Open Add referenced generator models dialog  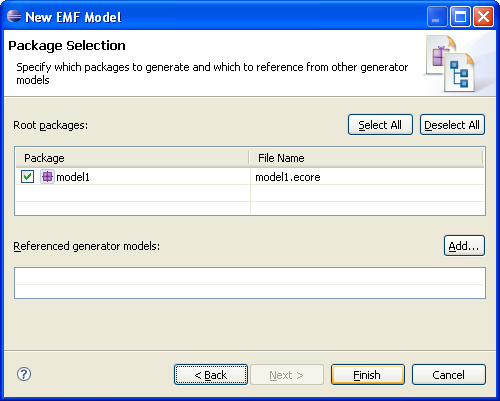pos(464,246)
